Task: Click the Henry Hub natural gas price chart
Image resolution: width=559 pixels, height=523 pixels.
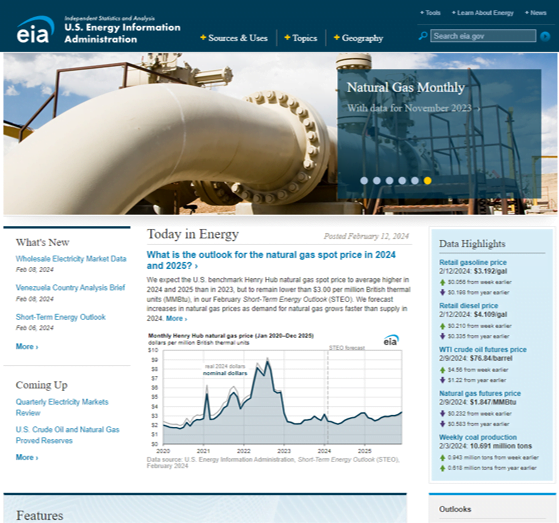Action: [x=275, y=394]
